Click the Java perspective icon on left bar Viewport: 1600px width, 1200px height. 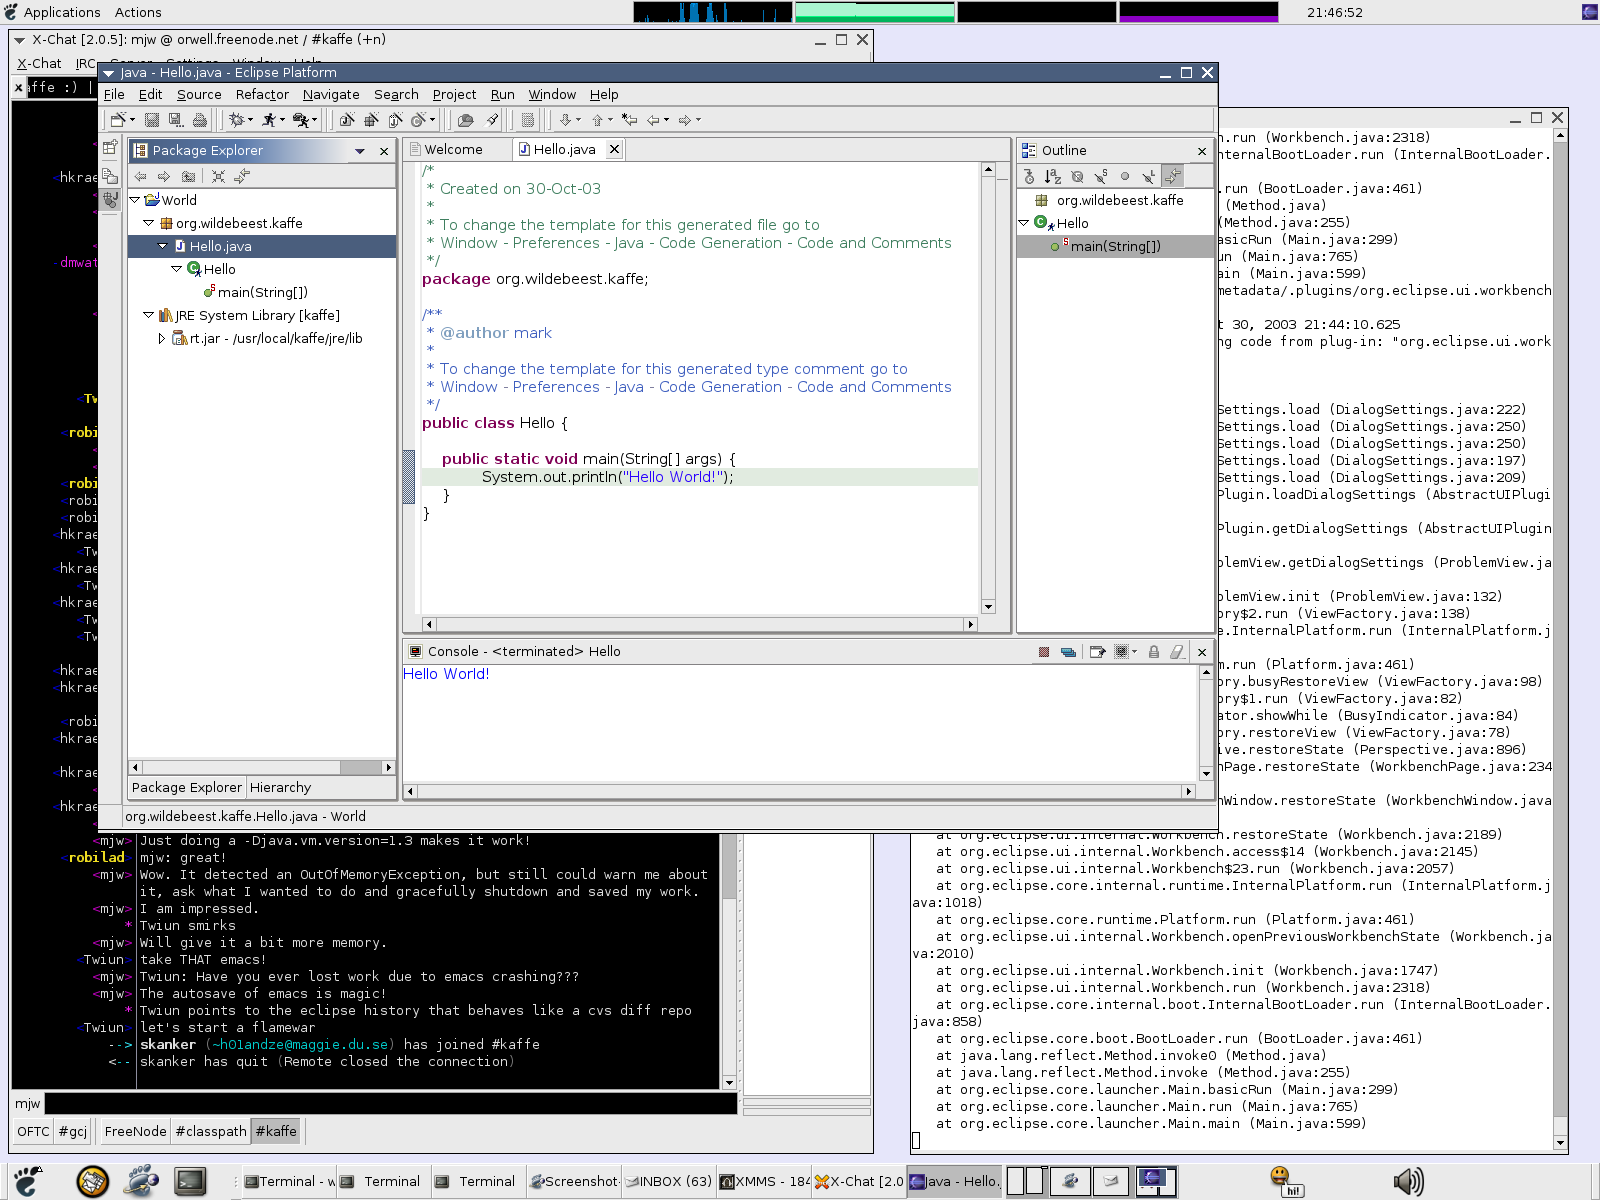click(x=110, y=199)
